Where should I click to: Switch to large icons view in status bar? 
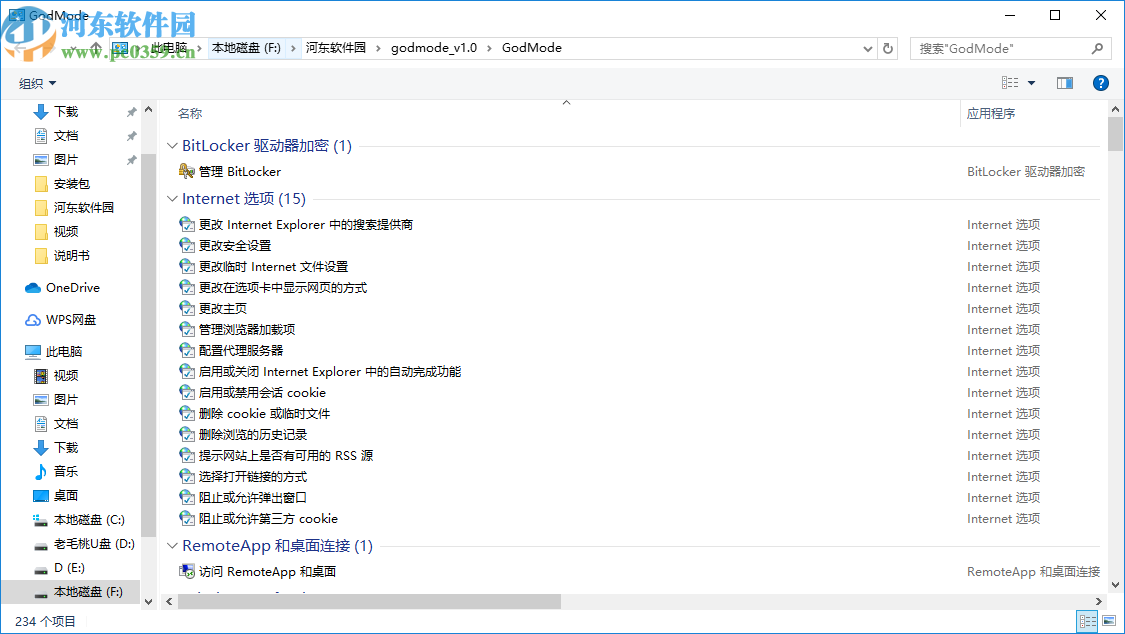tap(1109, 621)
